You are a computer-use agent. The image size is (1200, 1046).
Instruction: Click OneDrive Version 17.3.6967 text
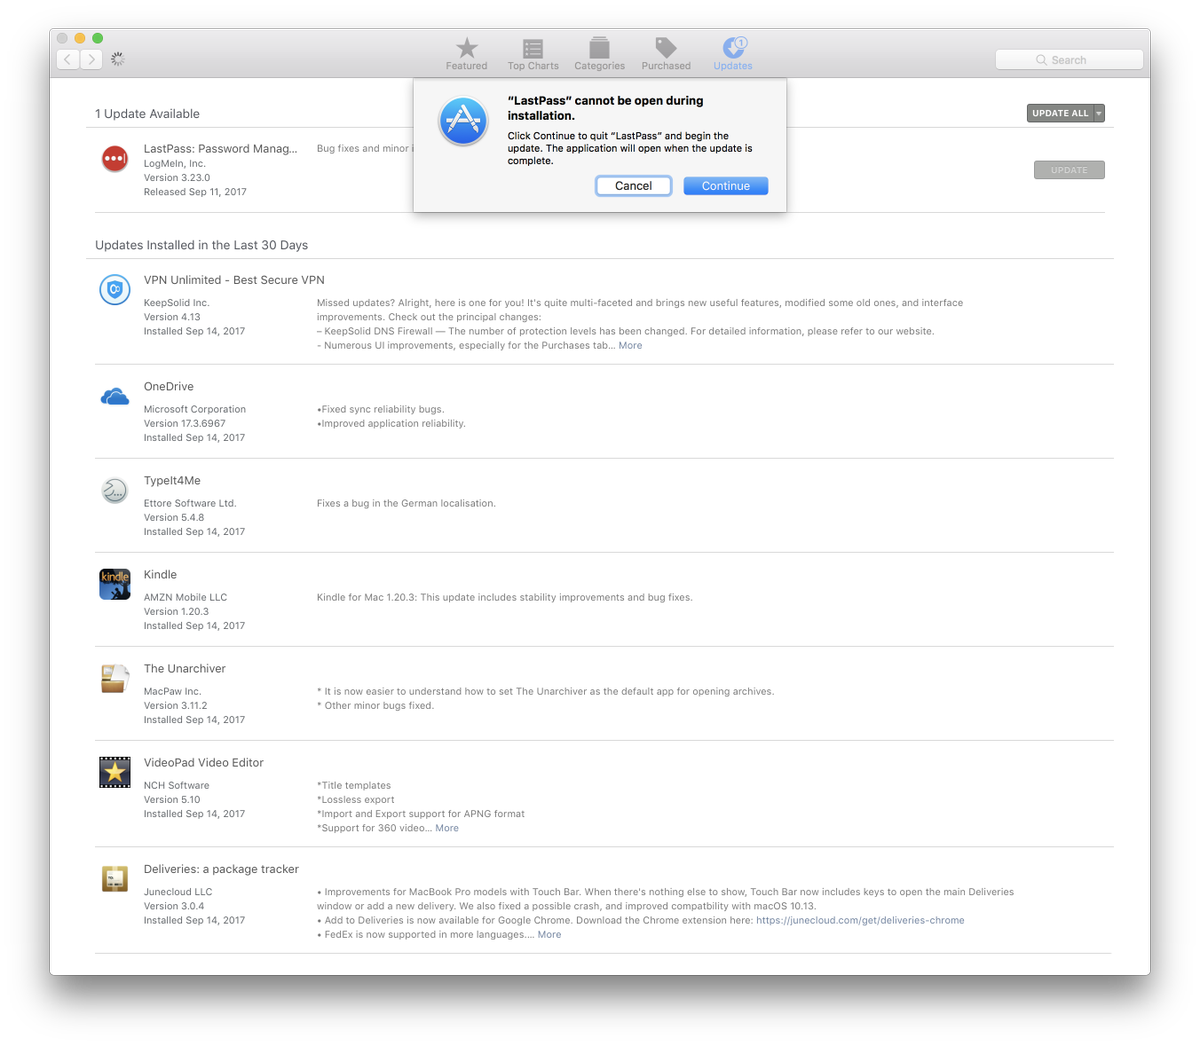tap(185, 423)
